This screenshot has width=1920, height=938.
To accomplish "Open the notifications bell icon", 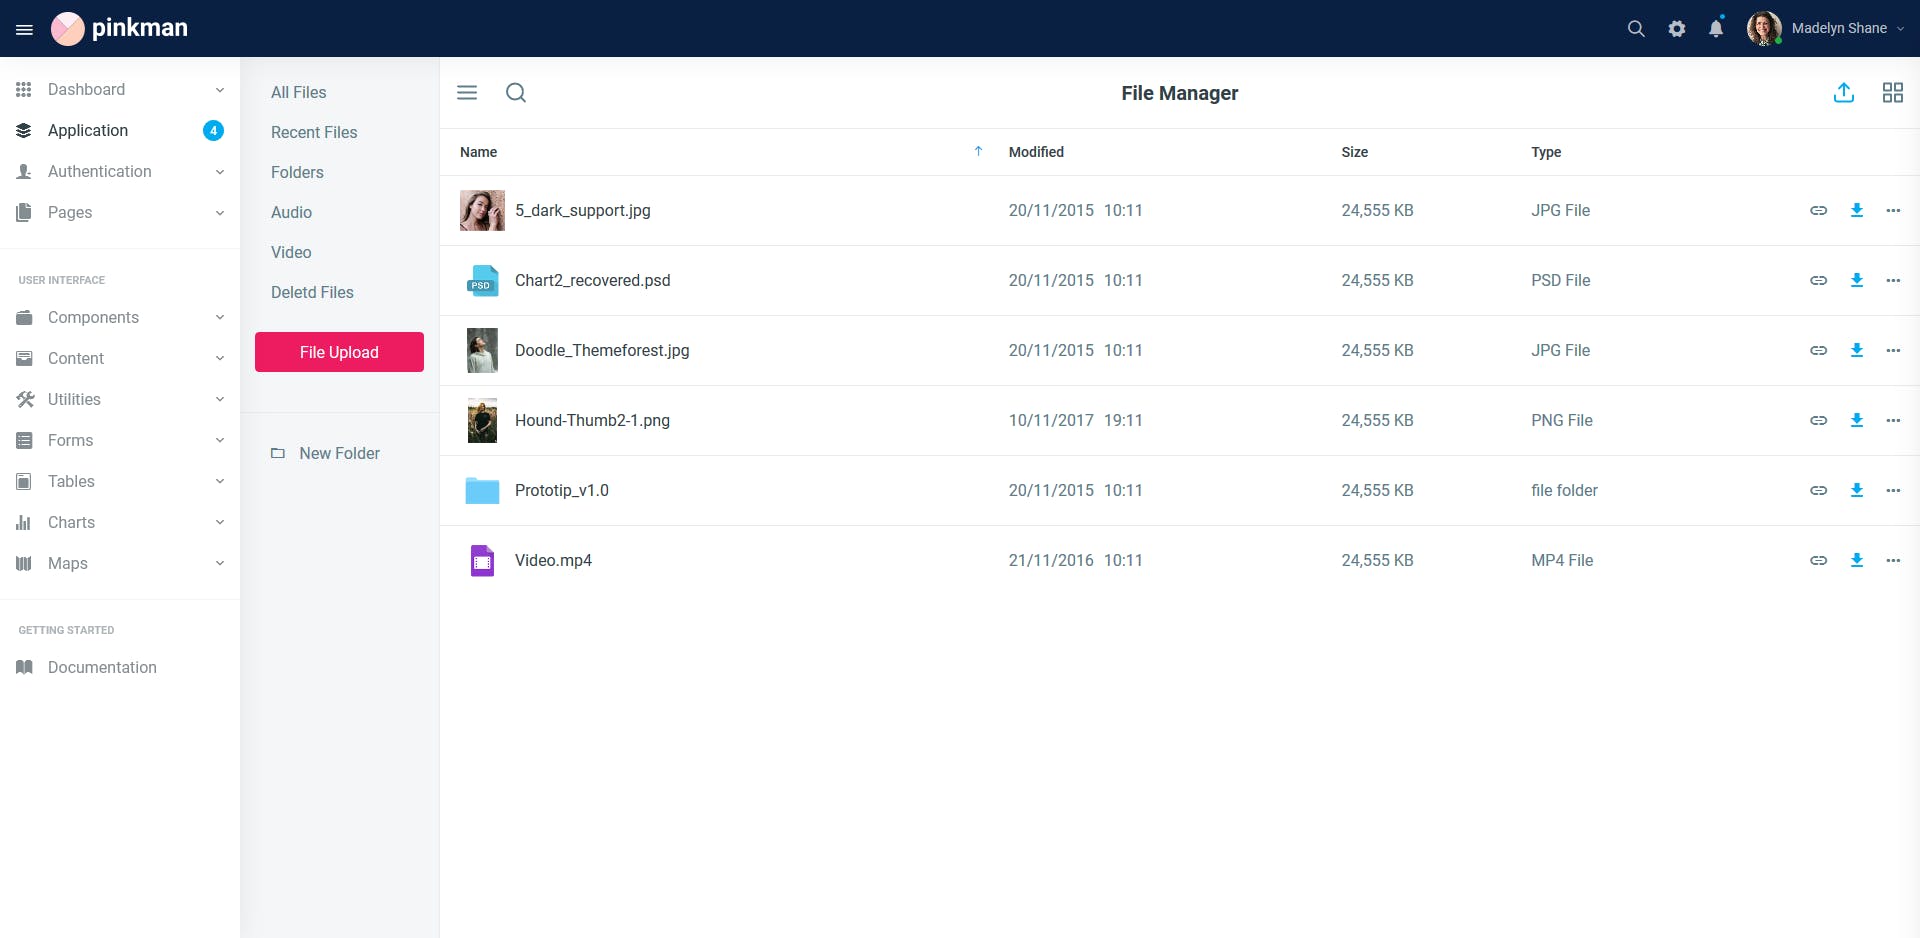I will [1716, 28].
